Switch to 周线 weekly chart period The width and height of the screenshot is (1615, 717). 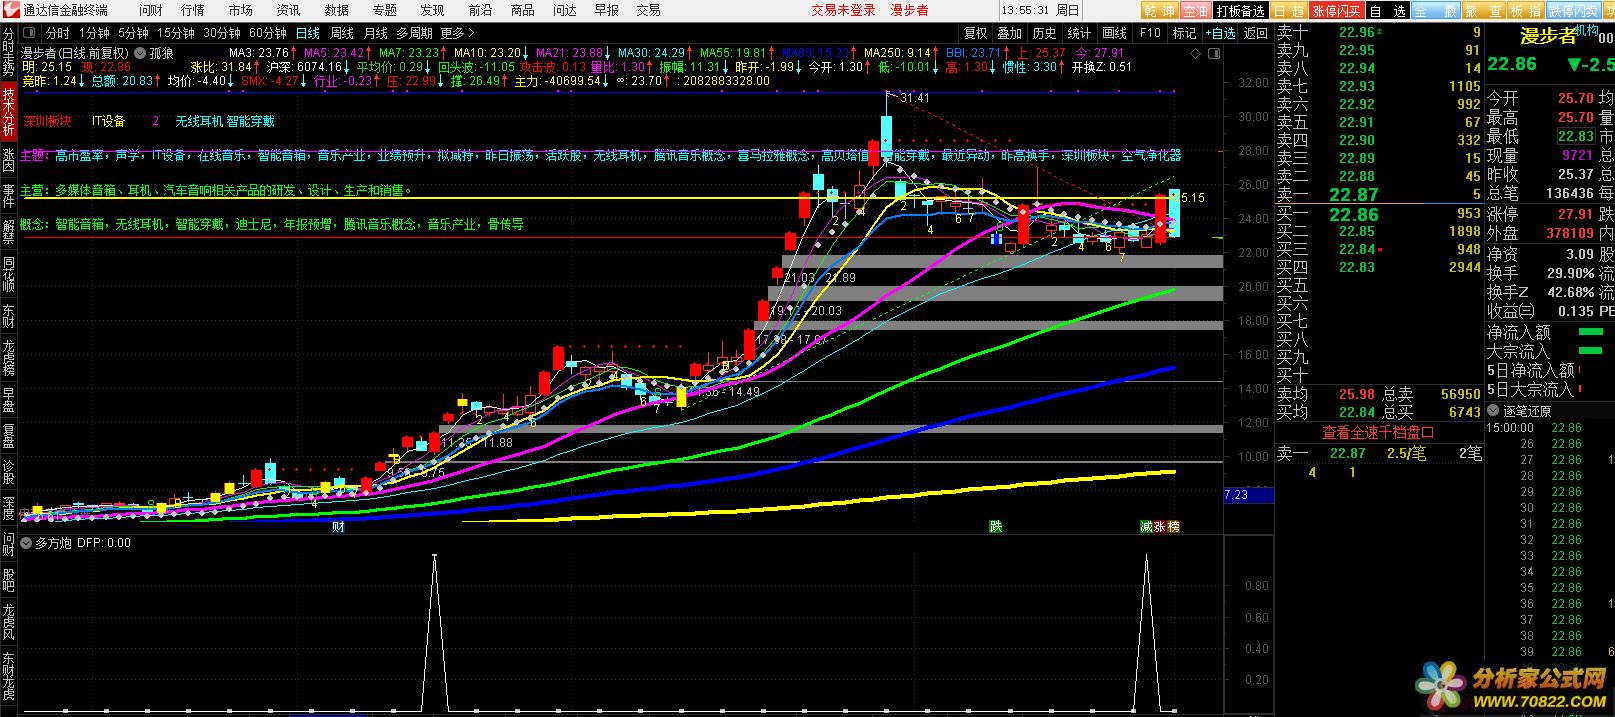(342, 33)
